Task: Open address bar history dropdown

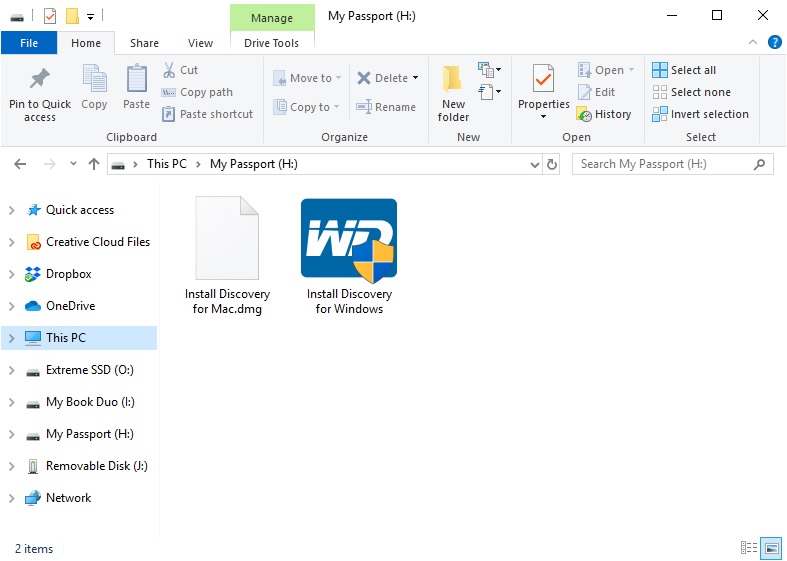Action: tap(535, 165)
